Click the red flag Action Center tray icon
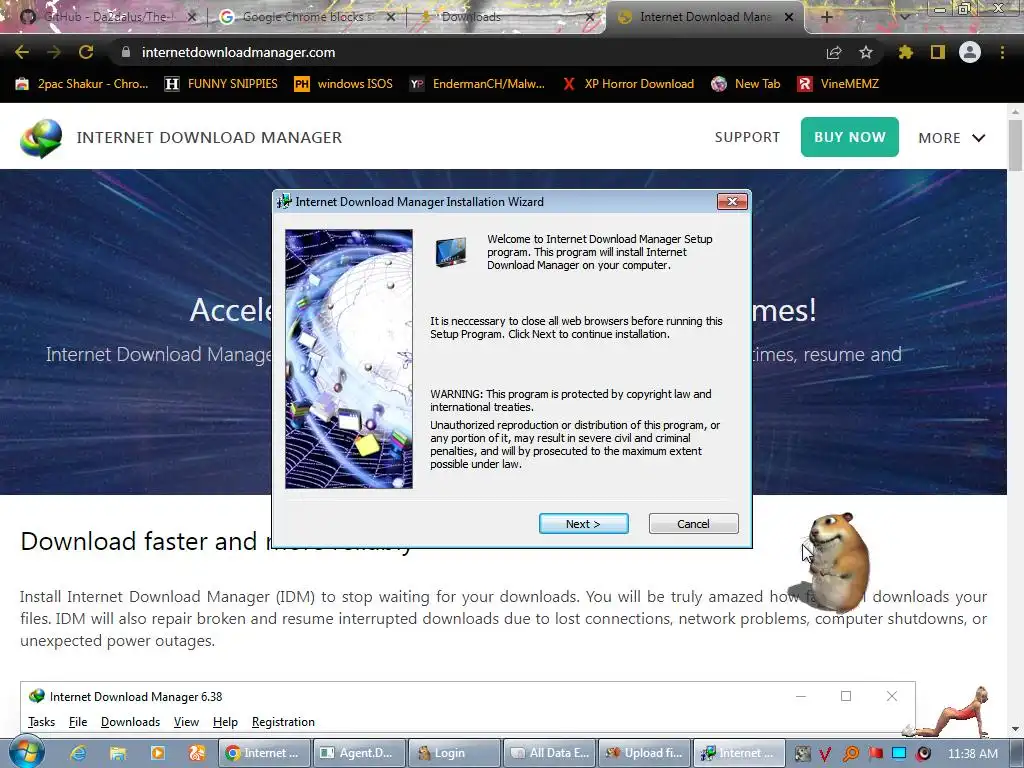 click(x=875, y=754)
